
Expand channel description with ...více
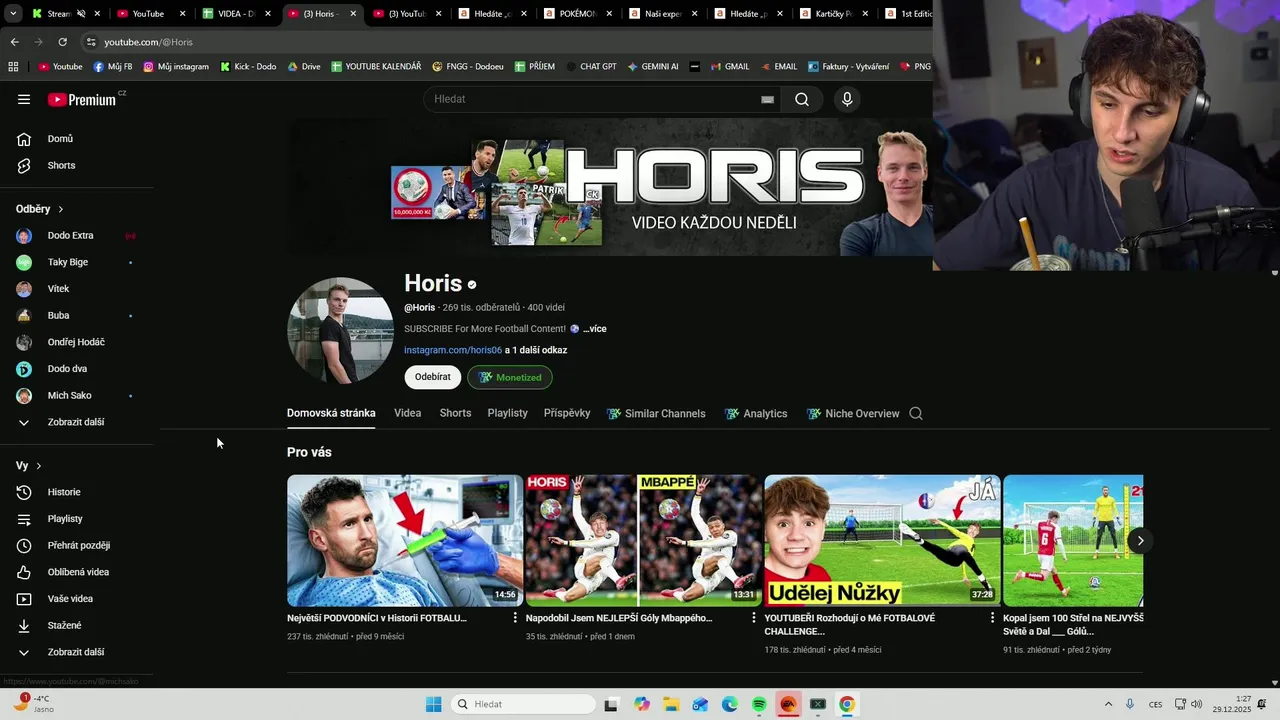coord(595,329)
